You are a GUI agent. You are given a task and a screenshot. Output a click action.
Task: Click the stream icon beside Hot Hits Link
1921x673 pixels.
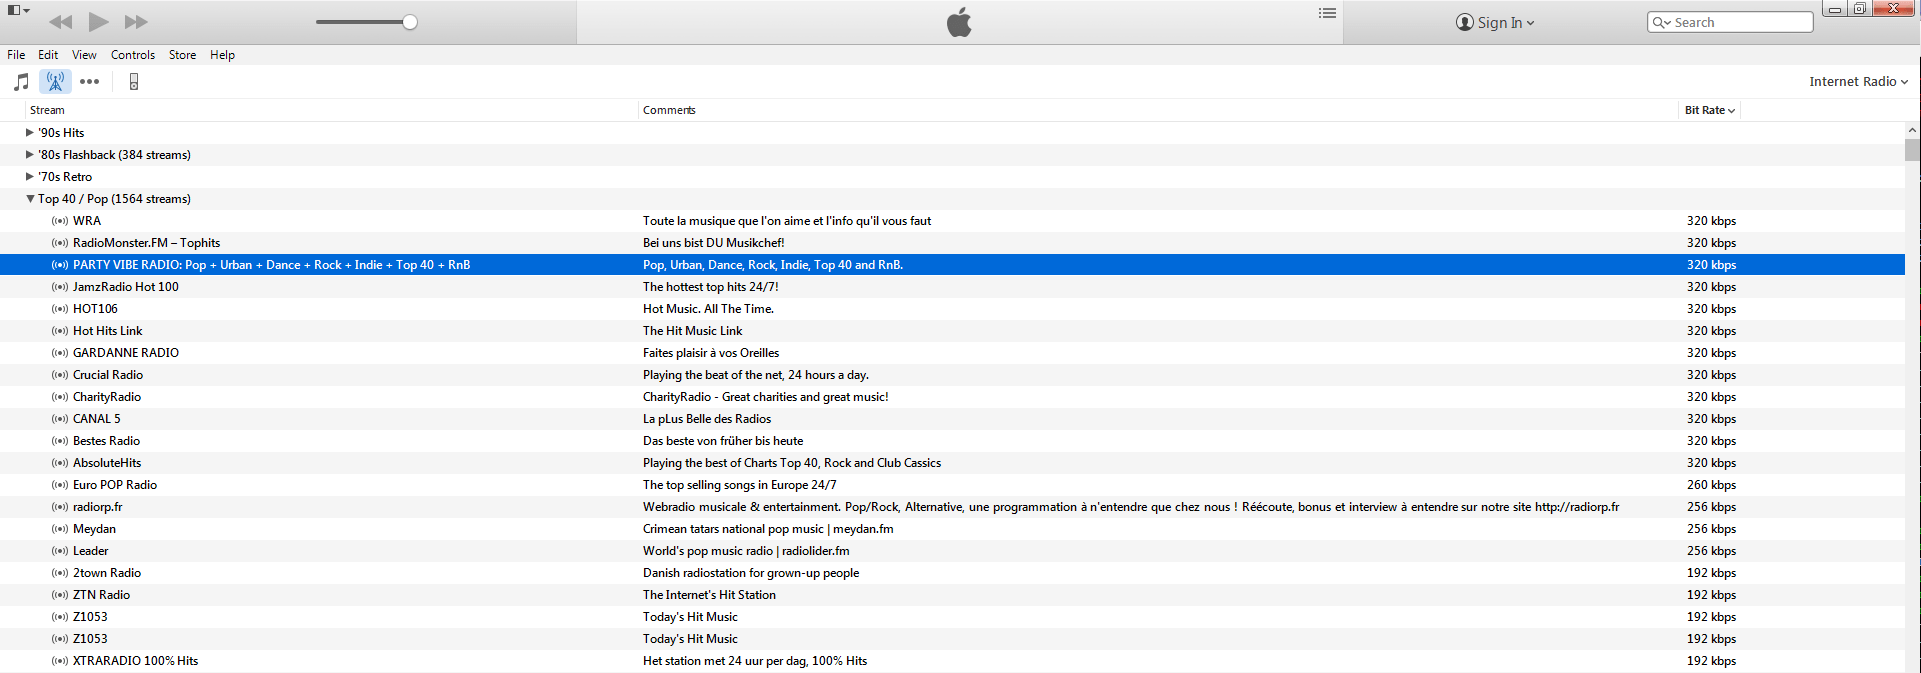click(x=60, y=331)
